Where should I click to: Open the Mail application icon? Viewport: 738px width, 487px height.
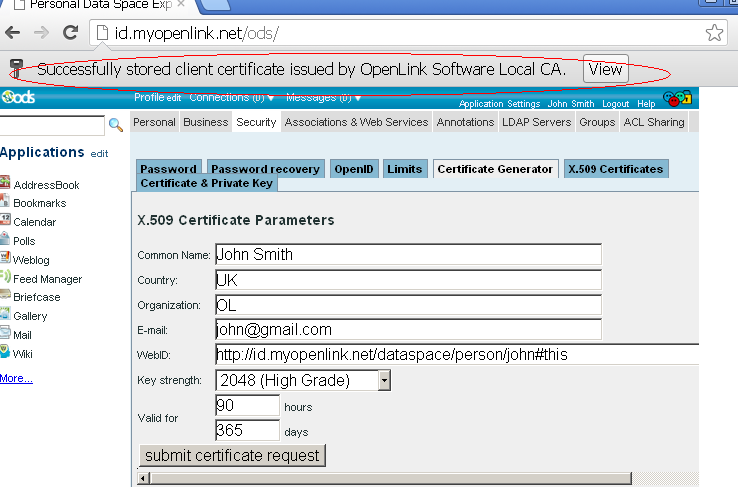[x=5, y=335]
